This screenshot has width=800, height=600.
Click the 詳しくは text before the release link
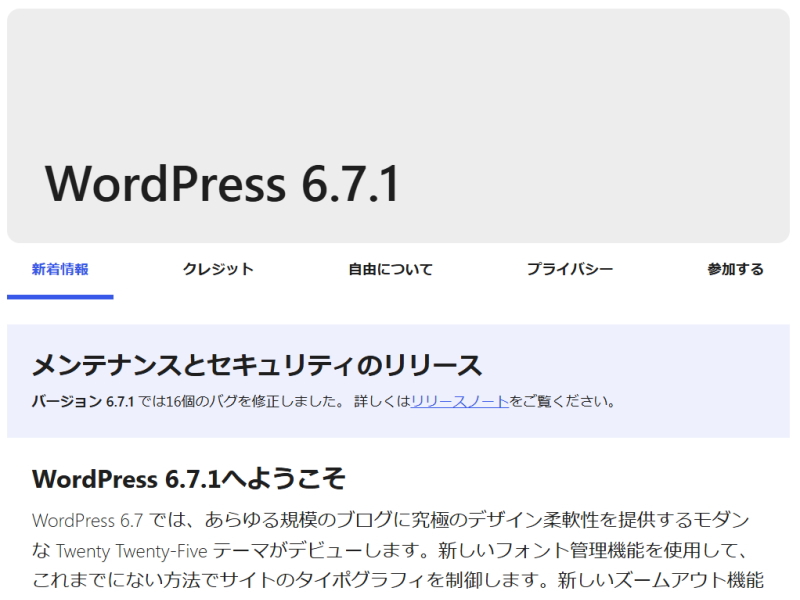click(381, 402)
